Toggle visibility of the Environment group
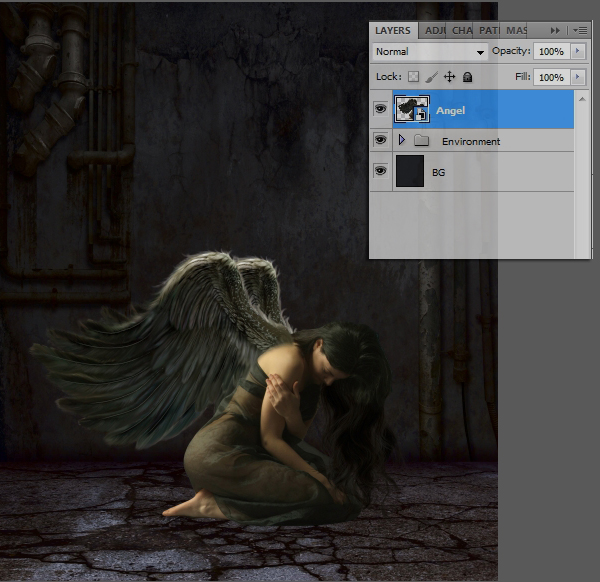 click(x=380, y=141)
